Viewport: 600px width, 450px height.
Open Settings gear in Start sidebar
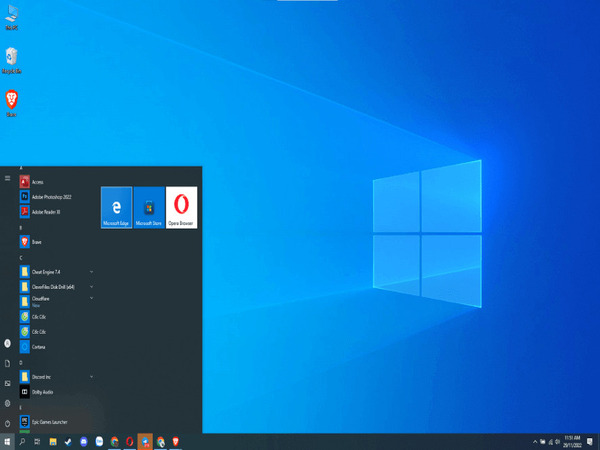point(7,403)
